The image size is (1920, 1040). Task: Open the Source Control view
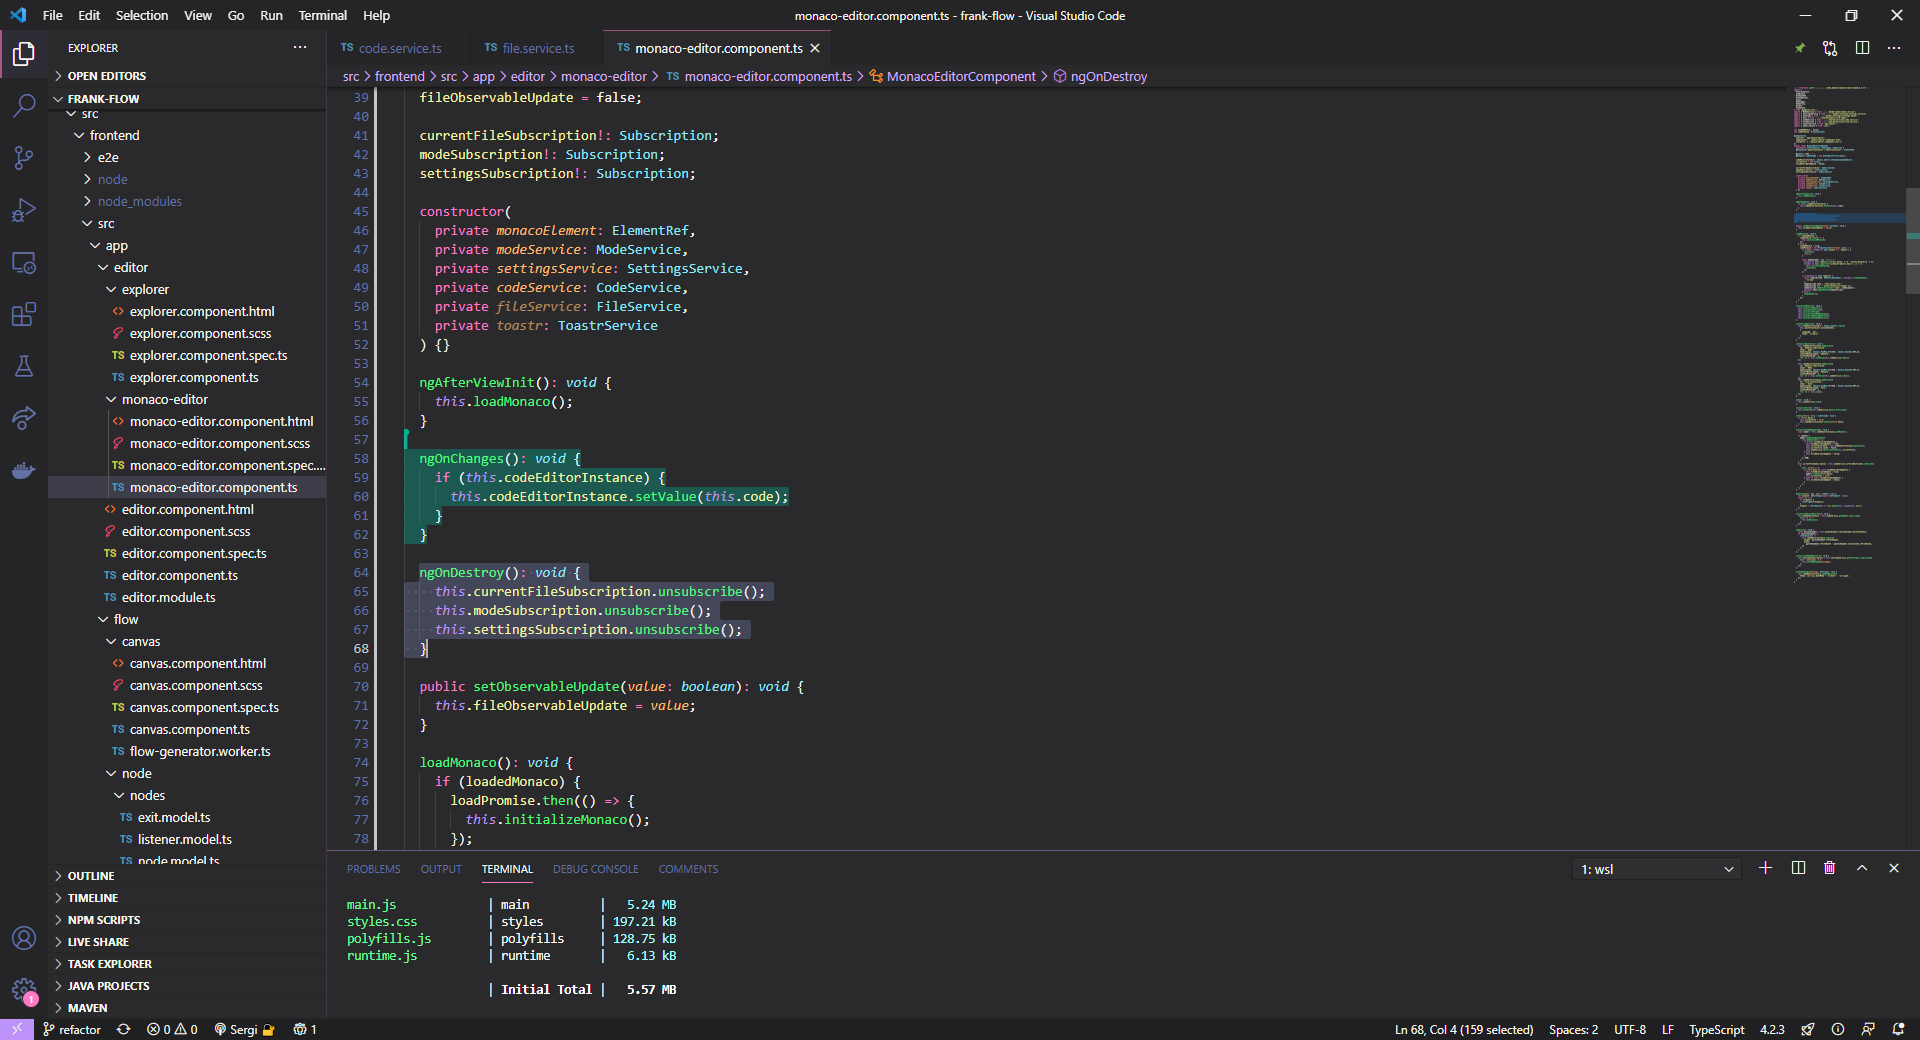(x=24, y=158)
